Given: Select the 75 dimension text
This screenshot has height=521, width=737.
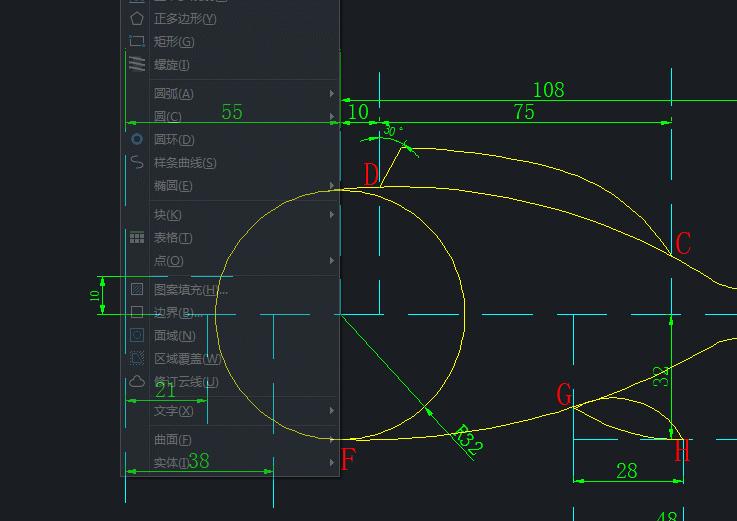Looking at the screenshot, I should 524,112.
